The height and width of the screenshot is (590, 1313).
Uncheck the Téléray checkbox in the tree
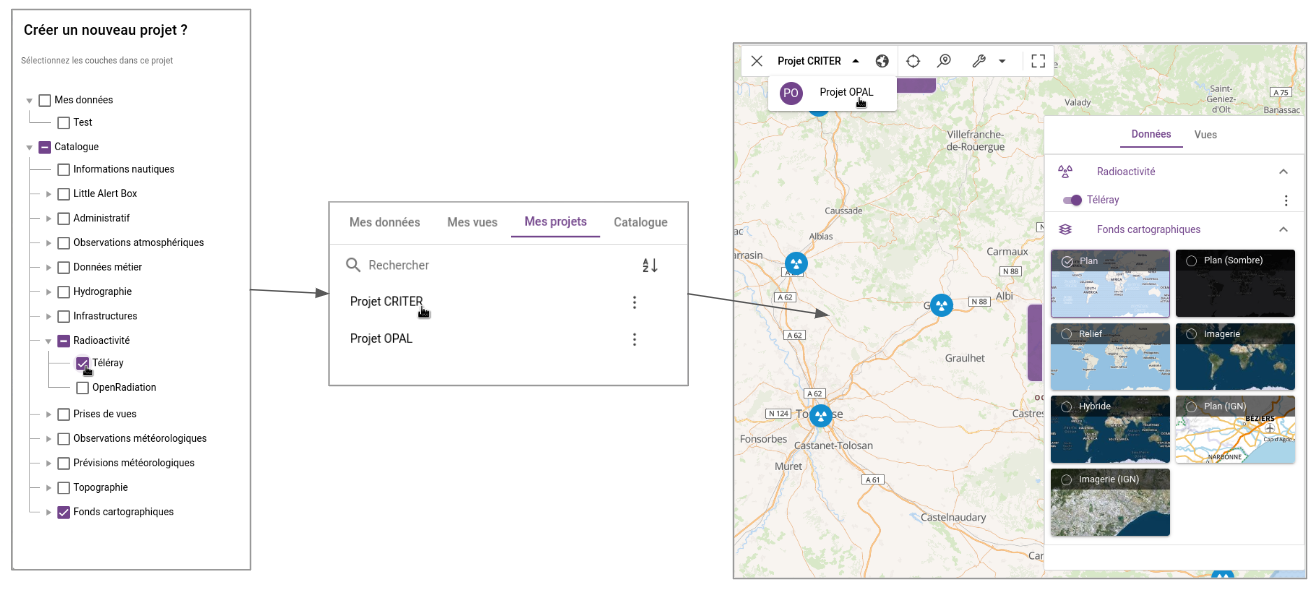(x=81, y=363)
